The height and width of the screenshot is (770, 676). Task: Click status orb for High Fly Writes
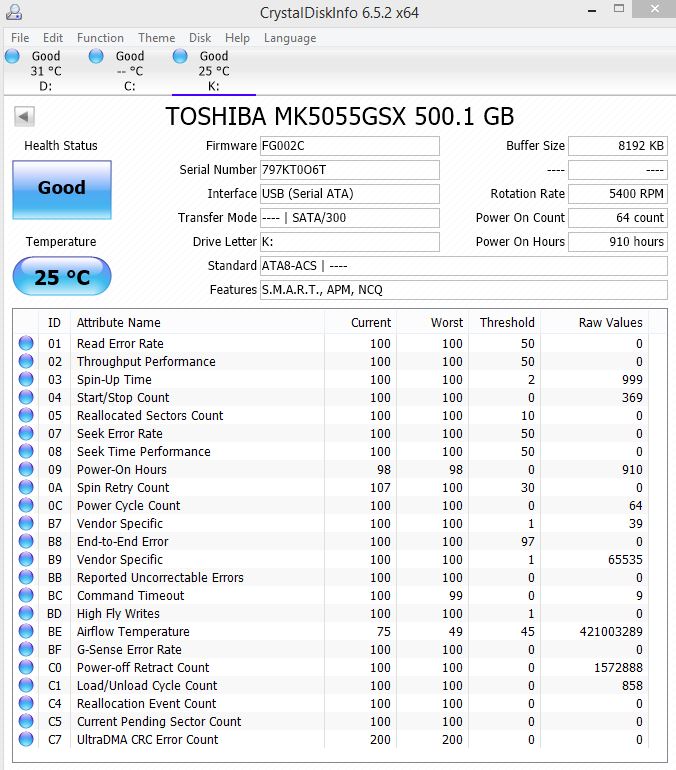tap(26, 613)
